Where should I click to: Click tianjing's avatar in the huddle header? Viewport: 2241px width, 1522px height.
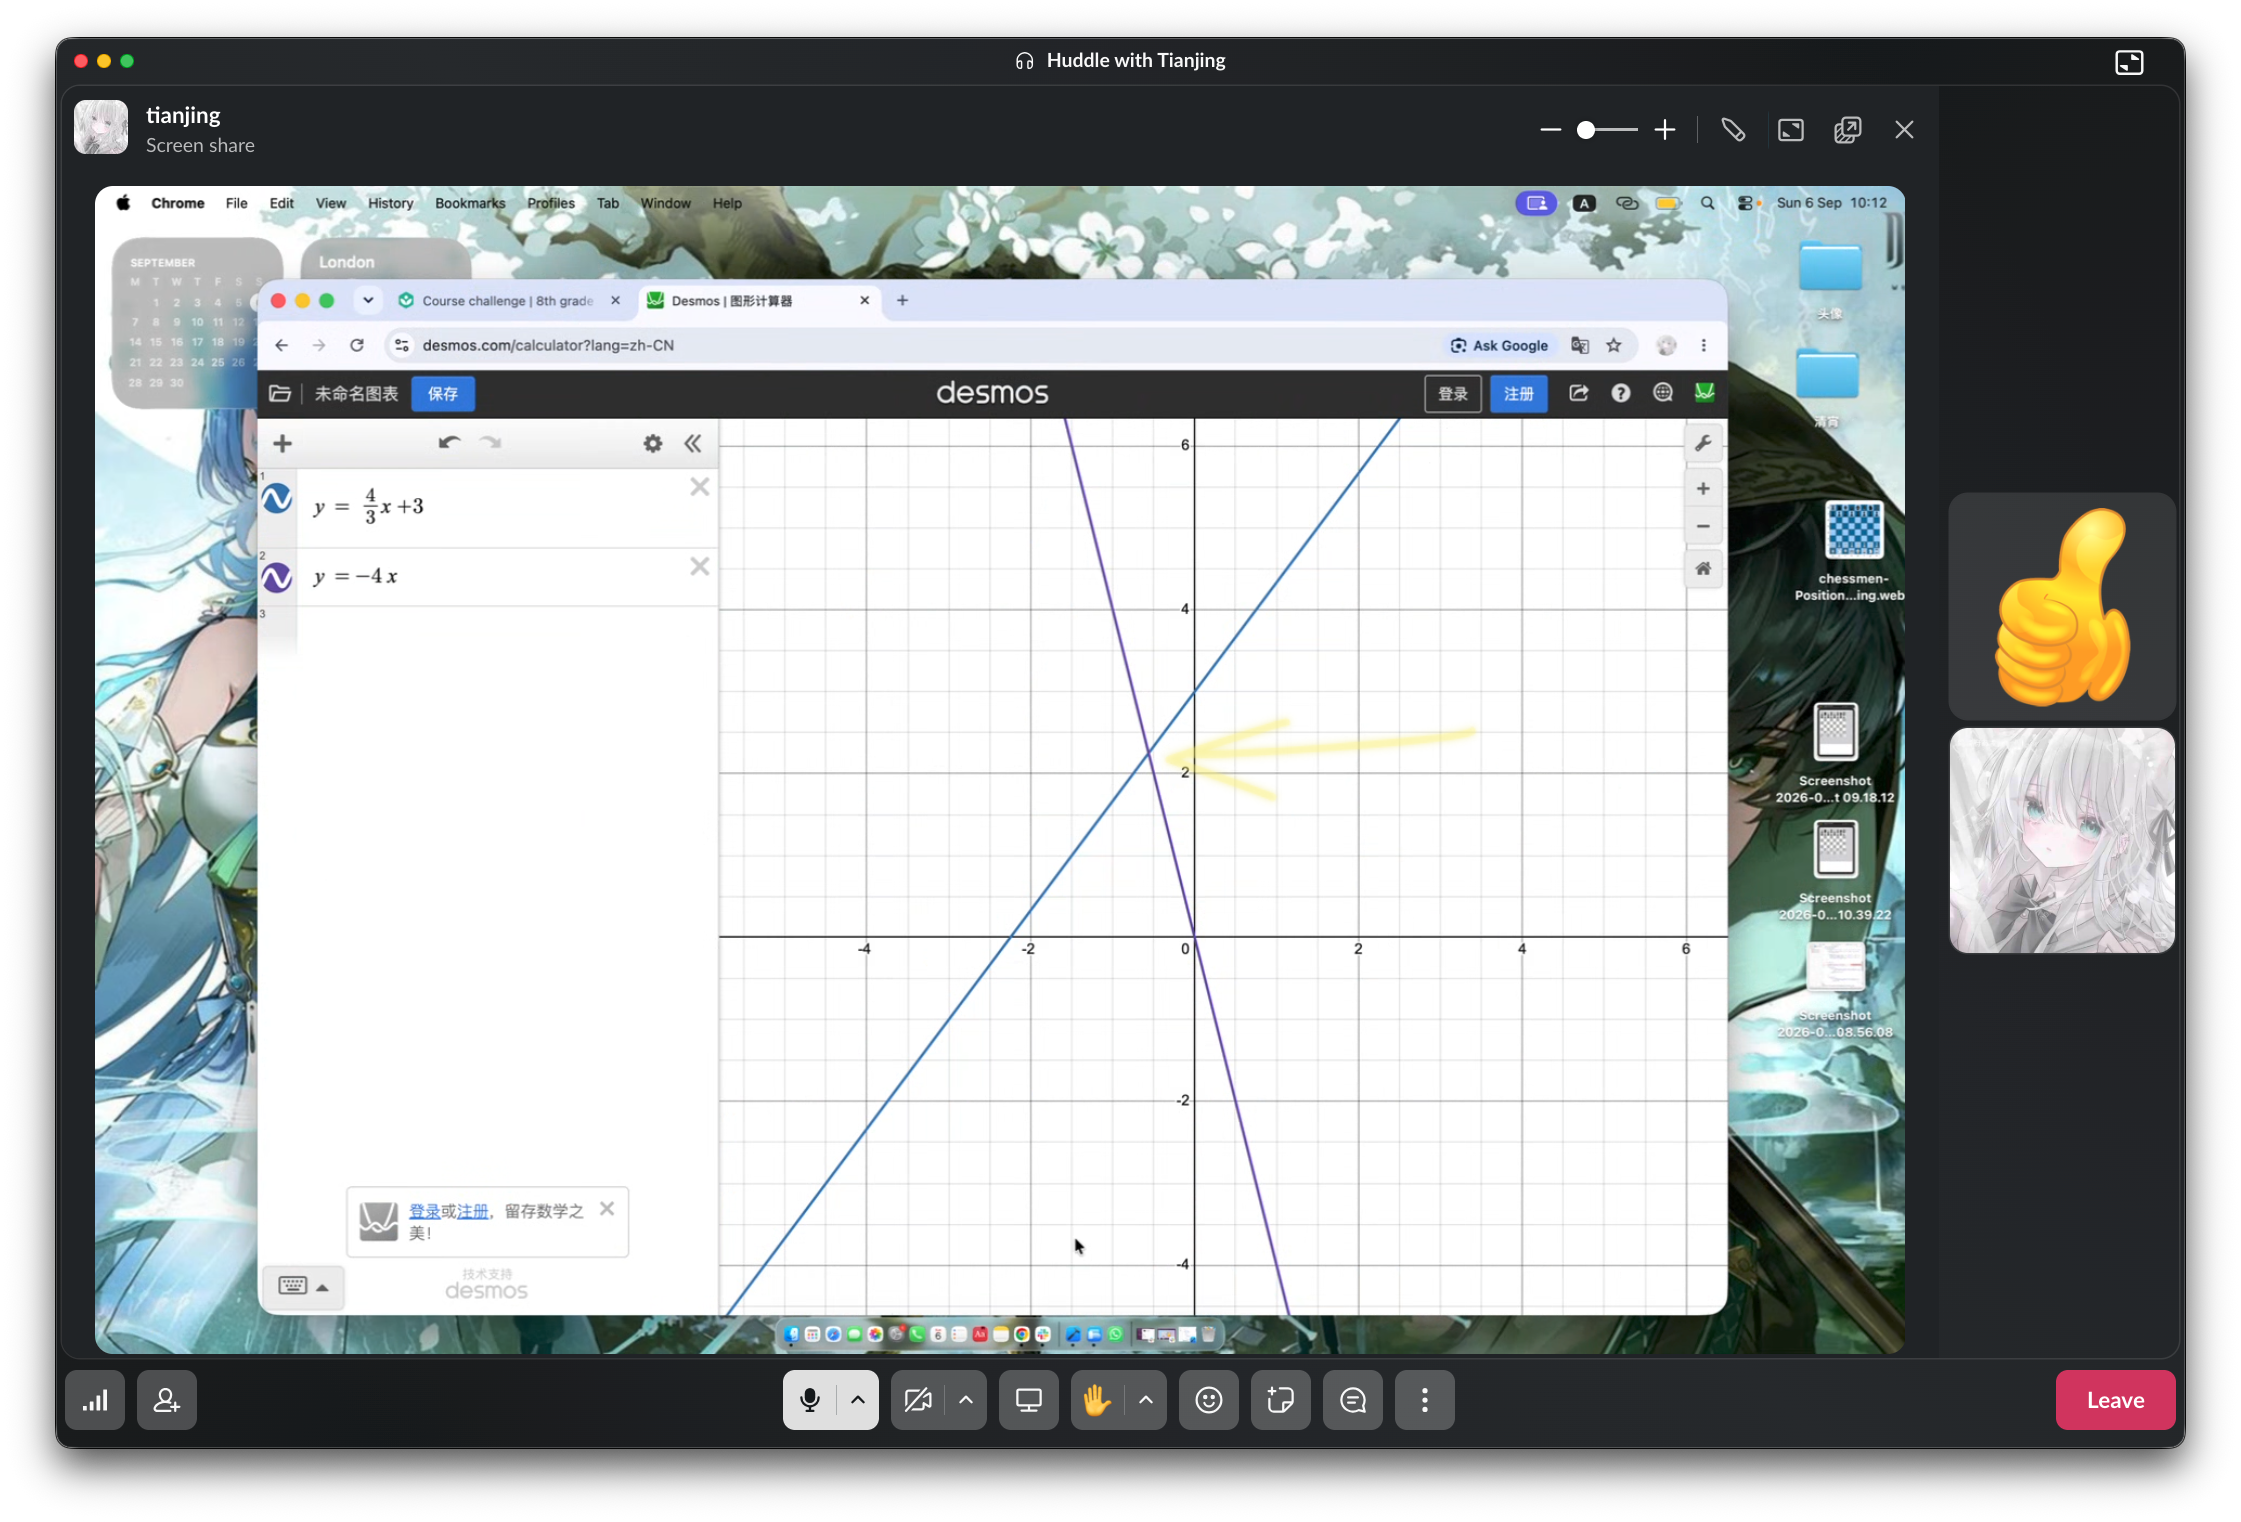(x=101, y=128)
